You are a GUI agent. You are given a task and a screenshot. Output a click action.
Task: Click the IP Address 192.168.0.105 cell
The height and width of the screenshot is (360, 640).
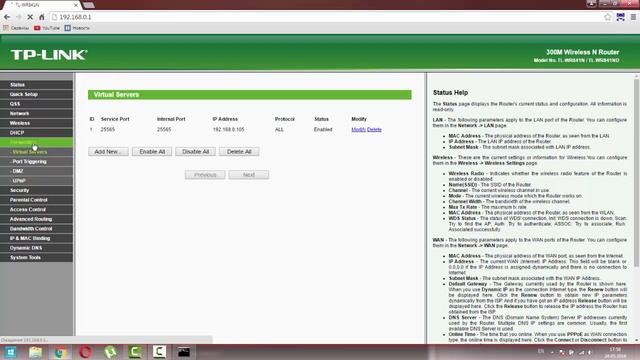[x=228, y=129]
